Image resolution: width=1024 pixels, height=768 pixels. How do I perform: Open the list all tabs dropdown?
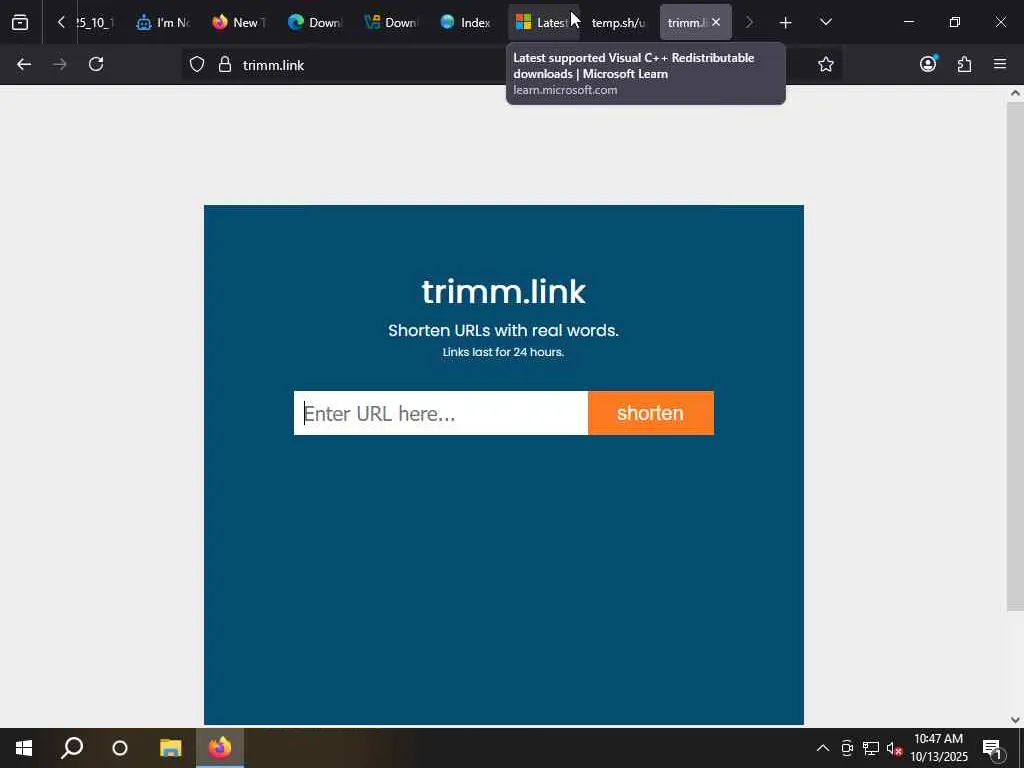tap(825, 22)
